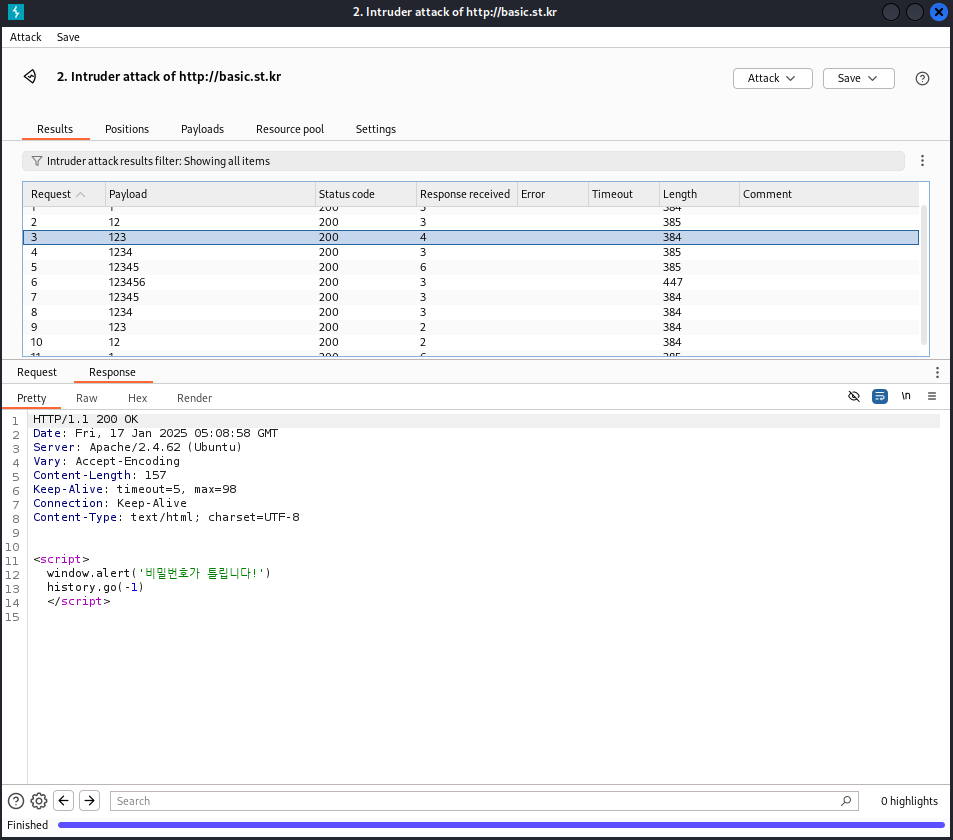Switch to the Settings tab
Image resolution: width=953 pixels, height=840 pixels.
376,129
